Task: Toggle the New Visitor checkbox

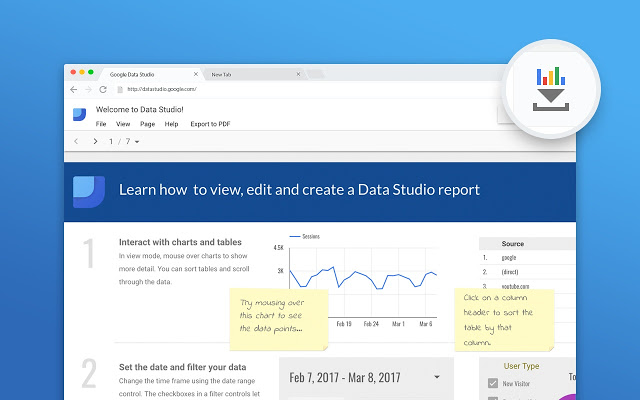Action: 493,383
